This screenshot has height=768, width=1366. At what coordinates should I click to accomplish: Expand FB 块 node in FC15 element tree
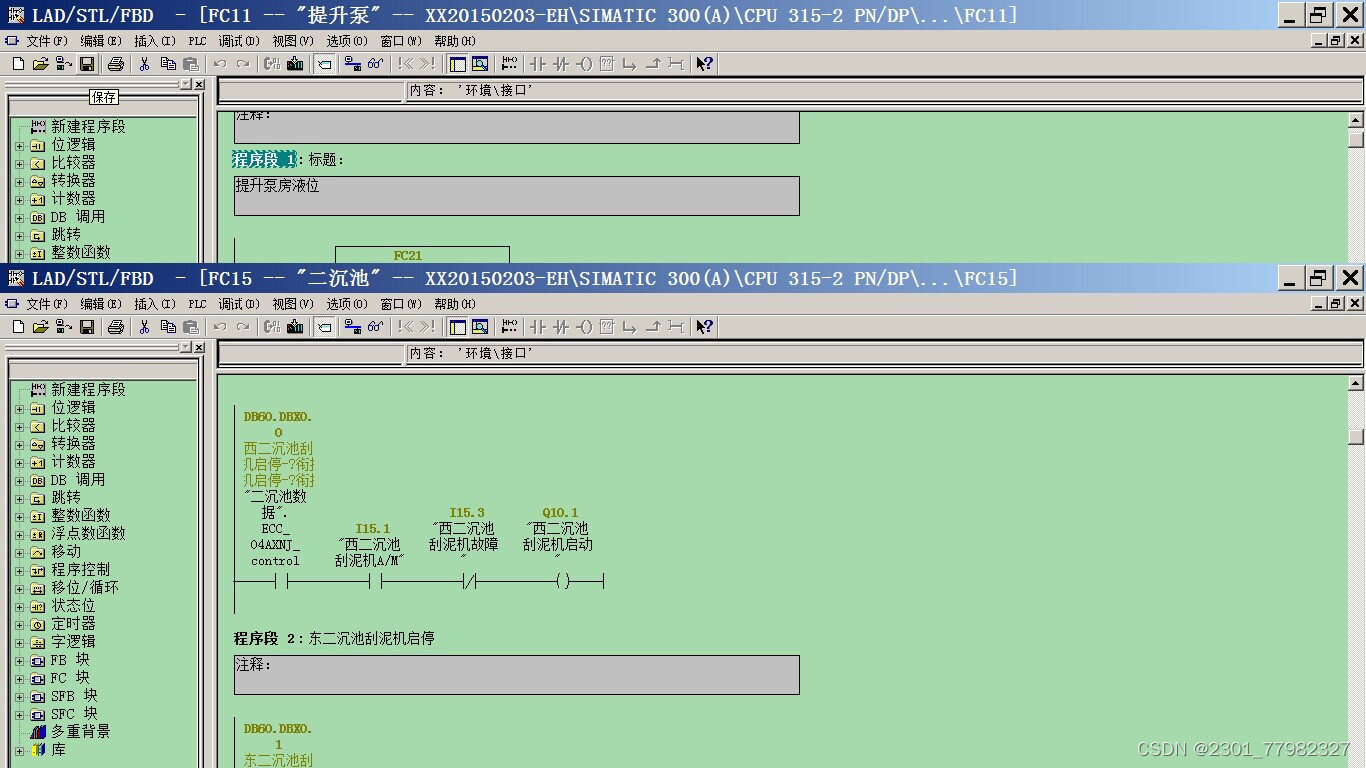pyautogui.click(x=19, y=660)
